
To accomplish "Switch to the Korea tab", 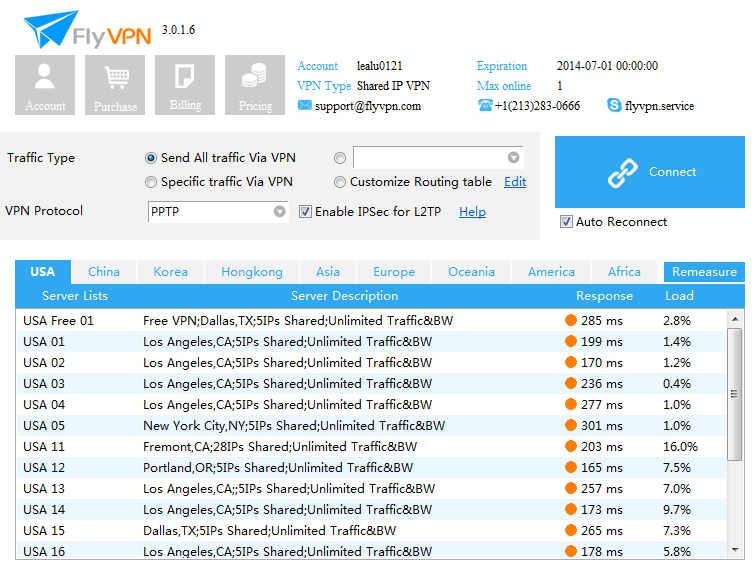I will point(171,272).
